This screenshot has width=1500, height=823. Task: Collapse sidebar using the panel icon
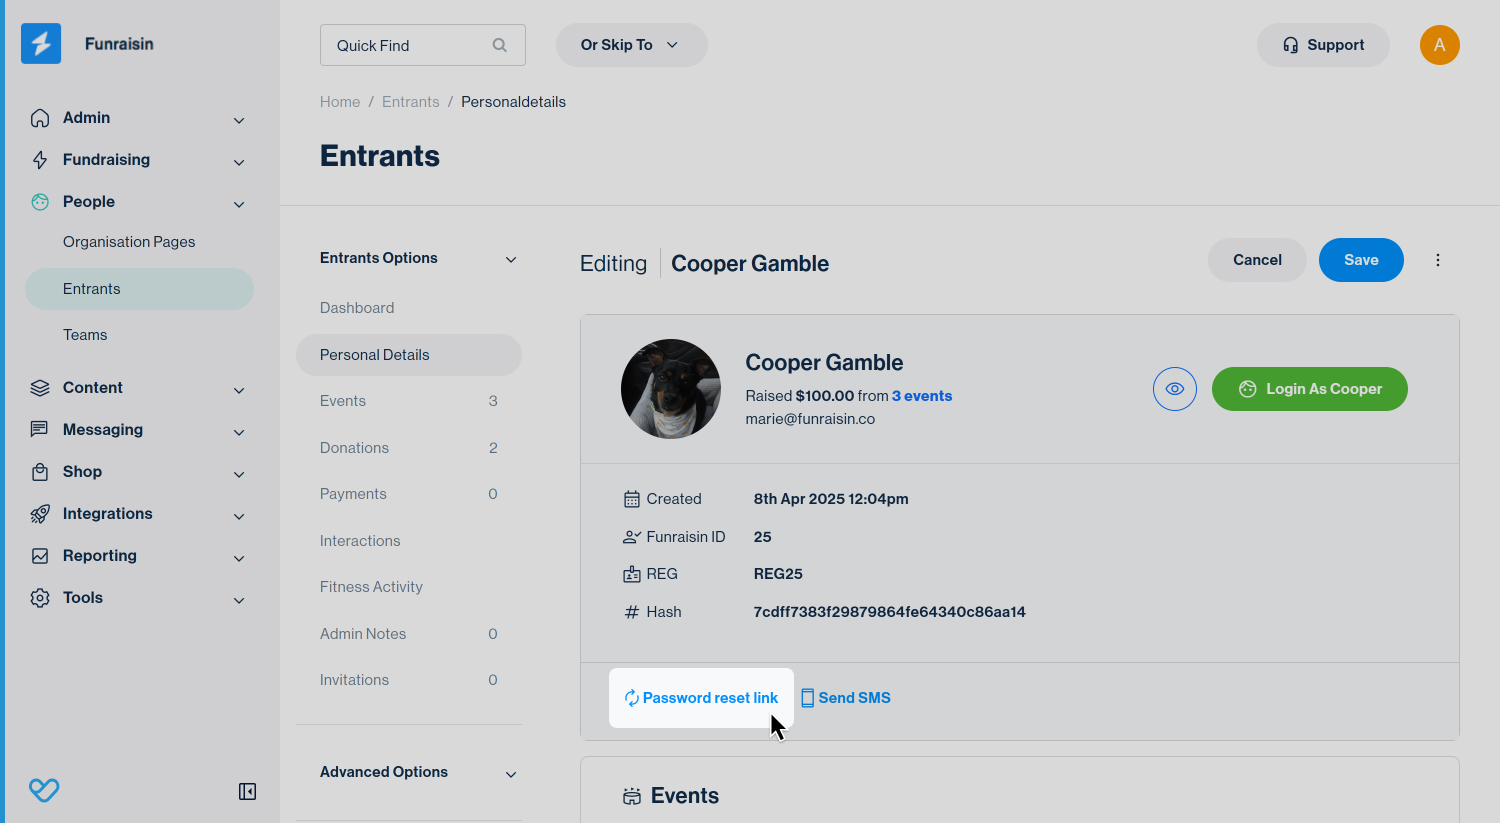tap(247, 792)
